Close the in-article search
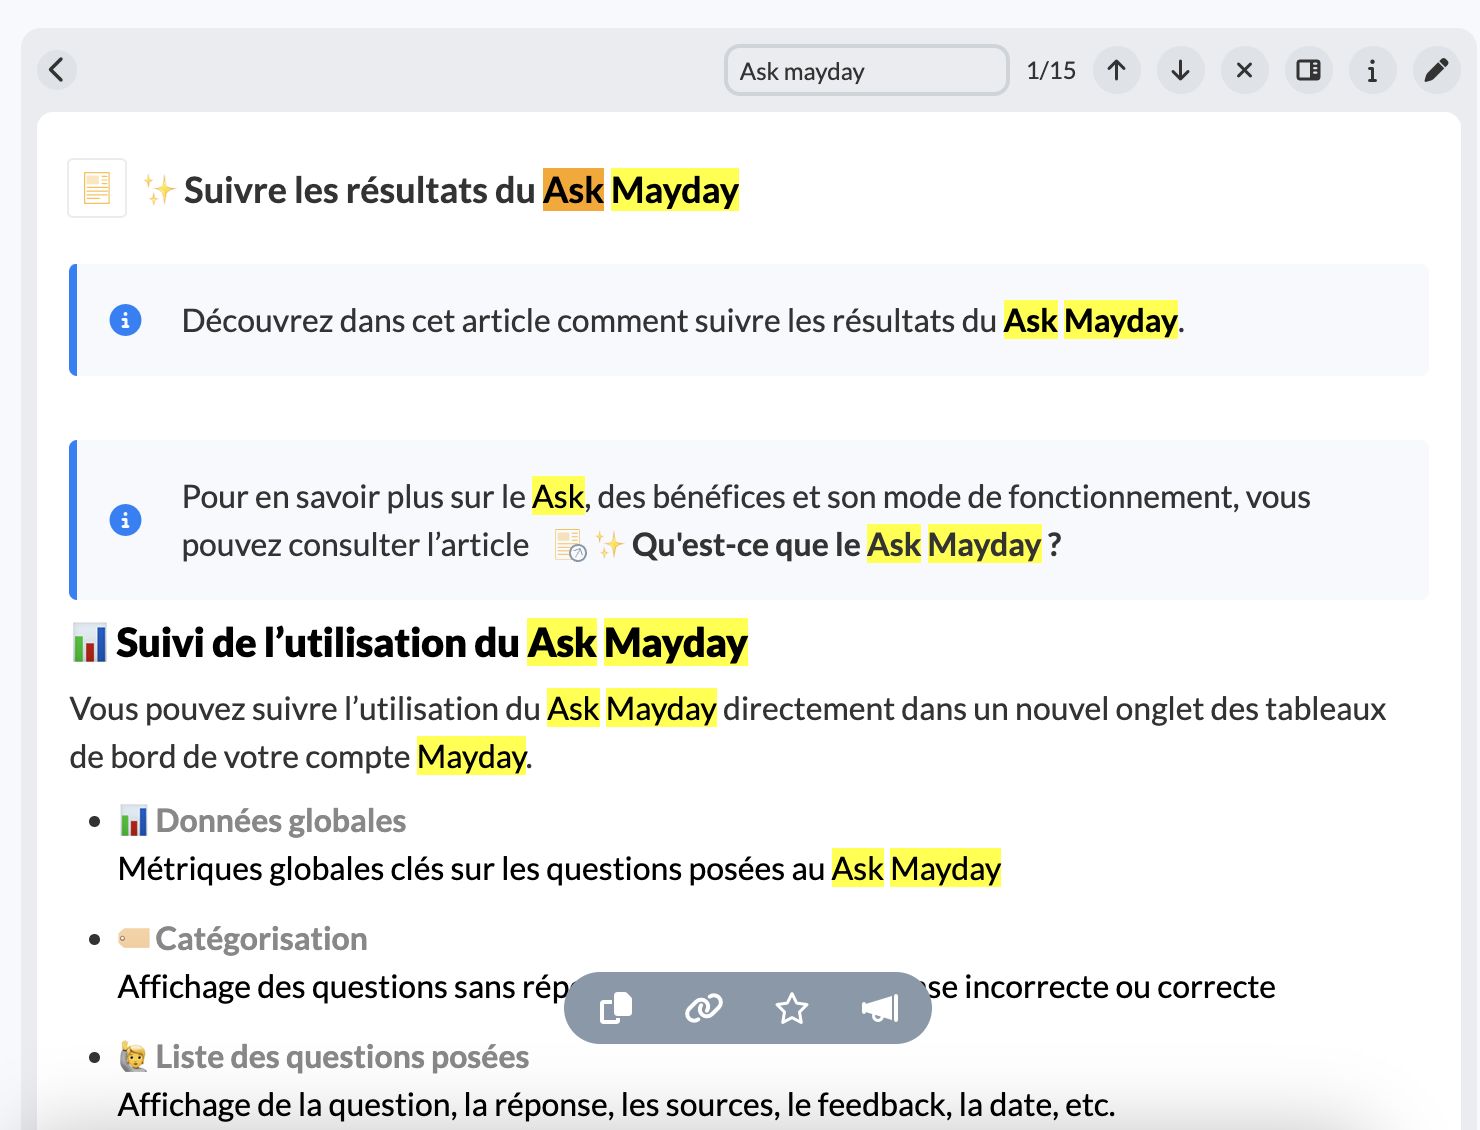 pos(1244,70)
